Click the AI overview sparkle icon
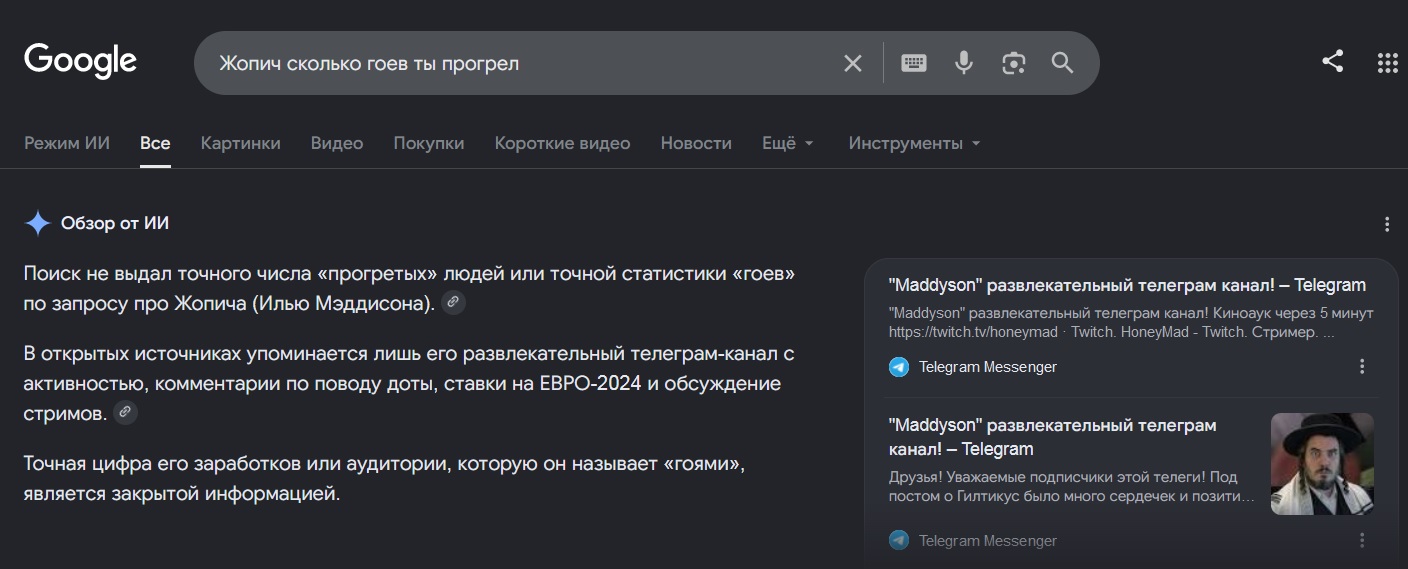This screenshot has height=569, width=1408. [38, 223]
